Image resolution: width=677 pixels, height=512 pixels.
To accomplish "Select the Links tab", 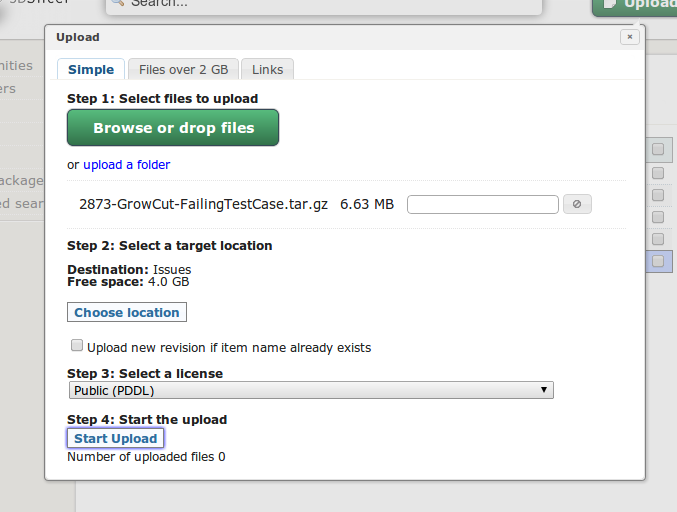I will point(267,69).
